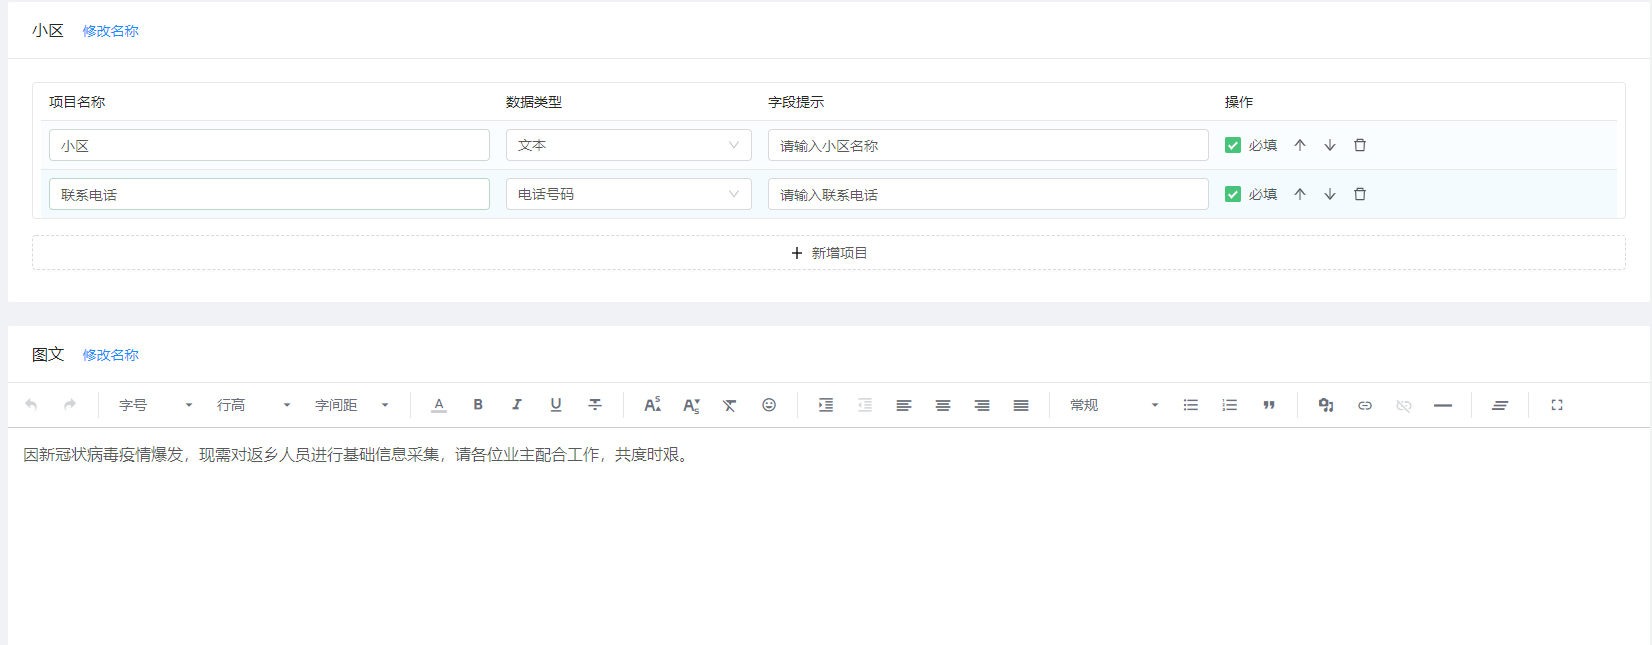
Task: Click the project name field containing 联系电话
Action: click(269, 194)
